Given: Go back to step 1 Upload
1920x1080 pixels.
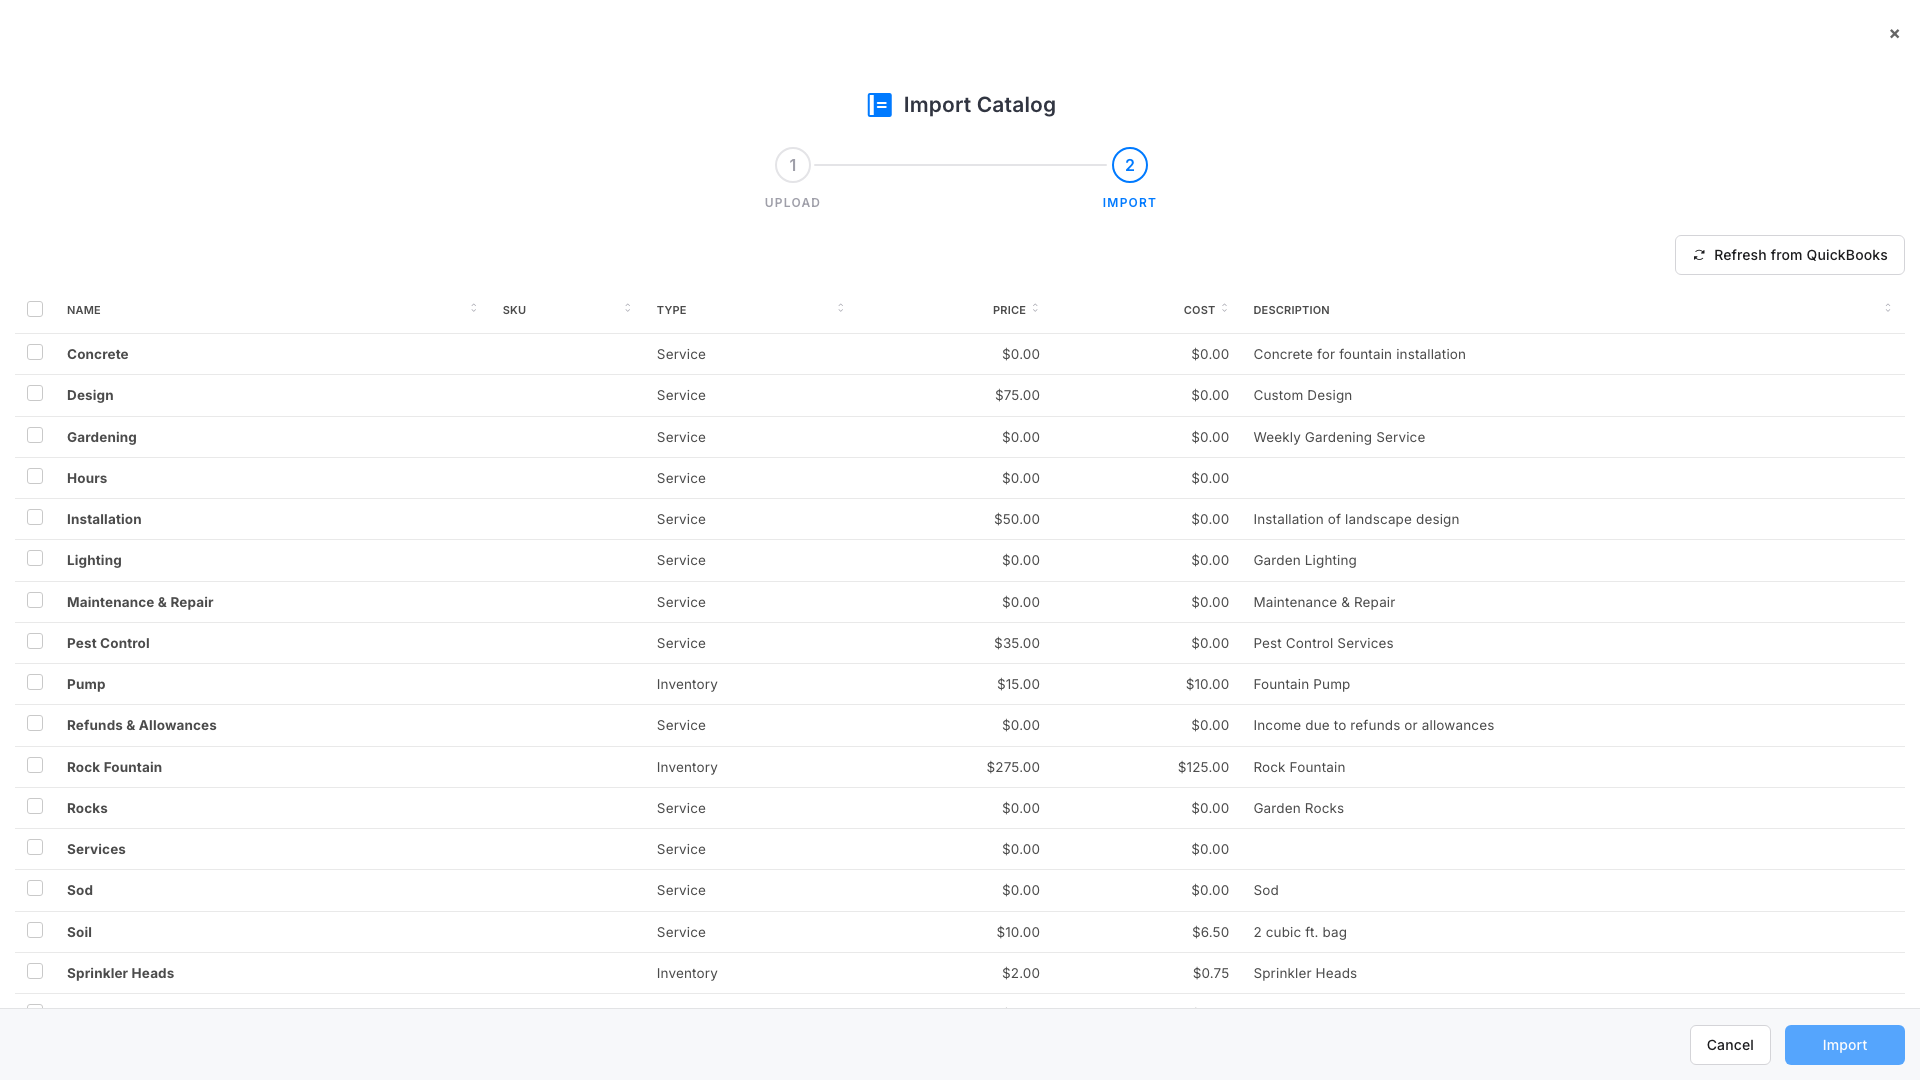Looking at the screenshot, I should pyautogui.click(x=793, y=165).
